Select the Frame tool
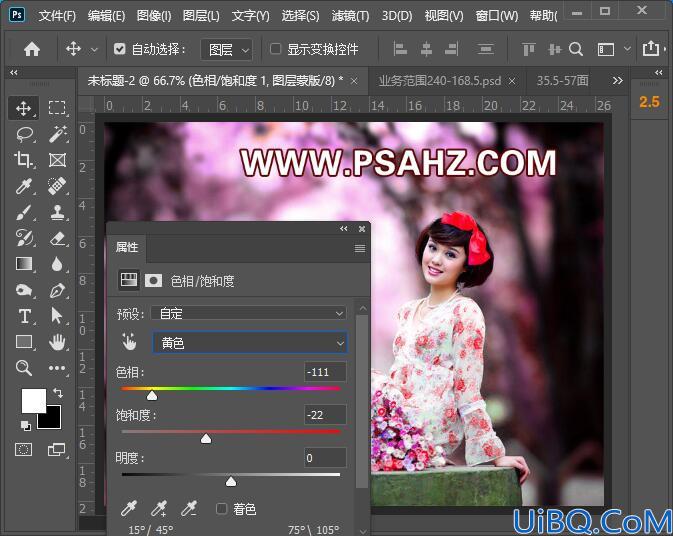Screen dimensions: 673x536 [x=57, y=160]
